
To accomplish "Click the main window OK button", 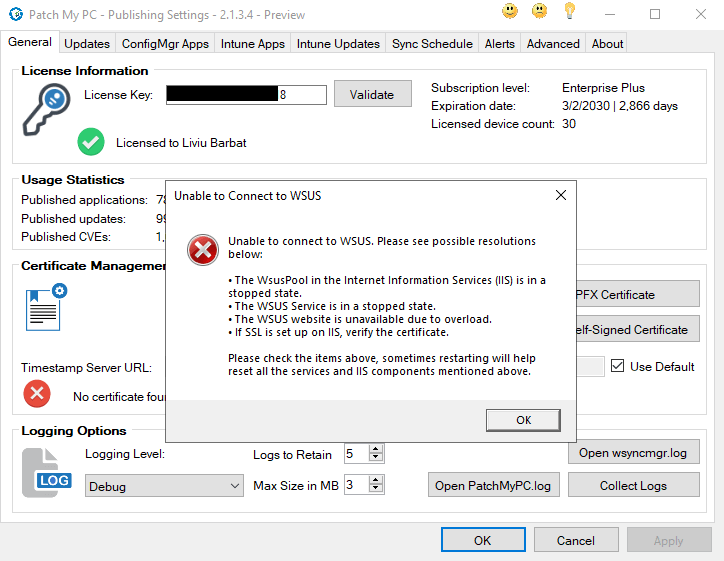I will (x=483, y=540).
